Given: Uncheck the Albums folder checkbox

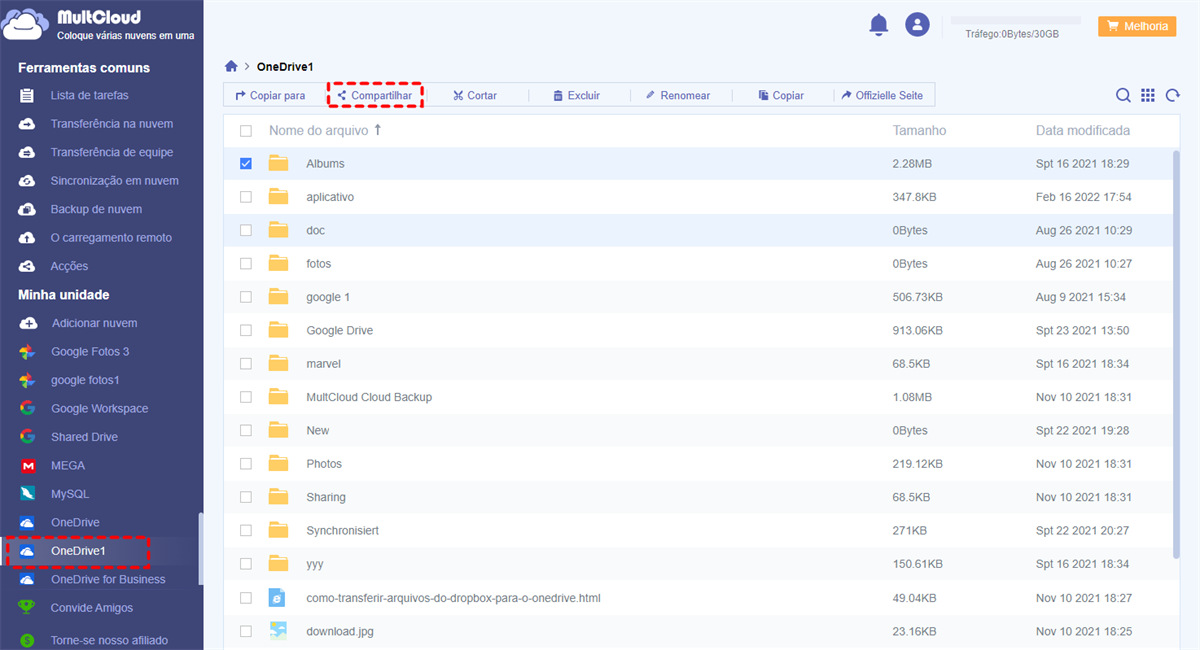Looking at the screenshot, I should tap(246, 164).
